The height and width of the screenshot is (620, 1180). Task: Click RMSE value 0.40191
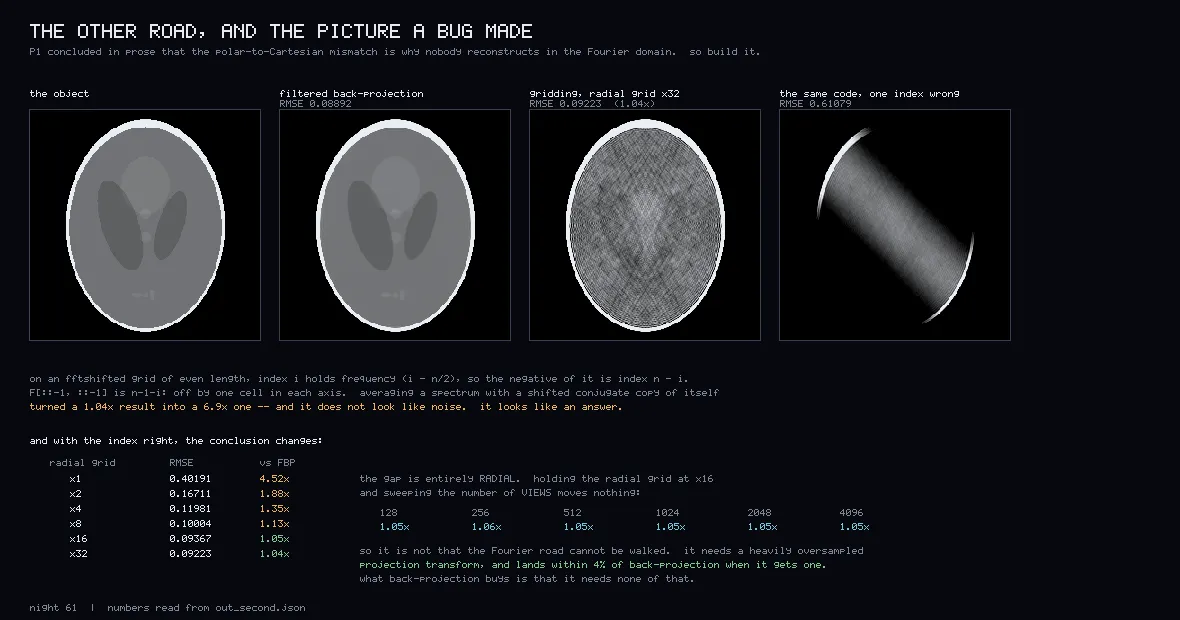[190, 479]
